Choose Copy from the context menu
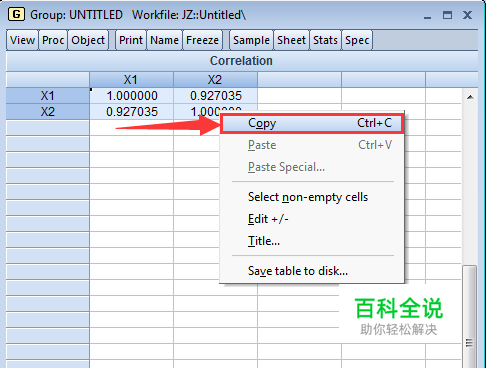The width and height of the screenshot is (486, 368). coord(312,123)
